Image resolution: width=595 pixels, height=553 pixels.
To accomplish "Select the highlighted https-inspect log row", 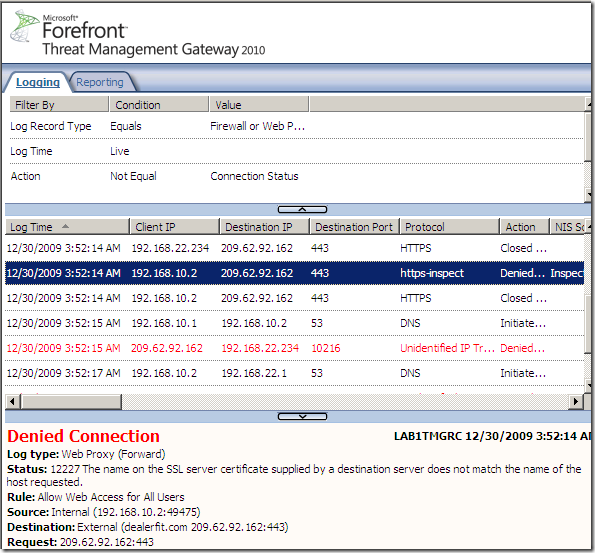I will 294,273.
